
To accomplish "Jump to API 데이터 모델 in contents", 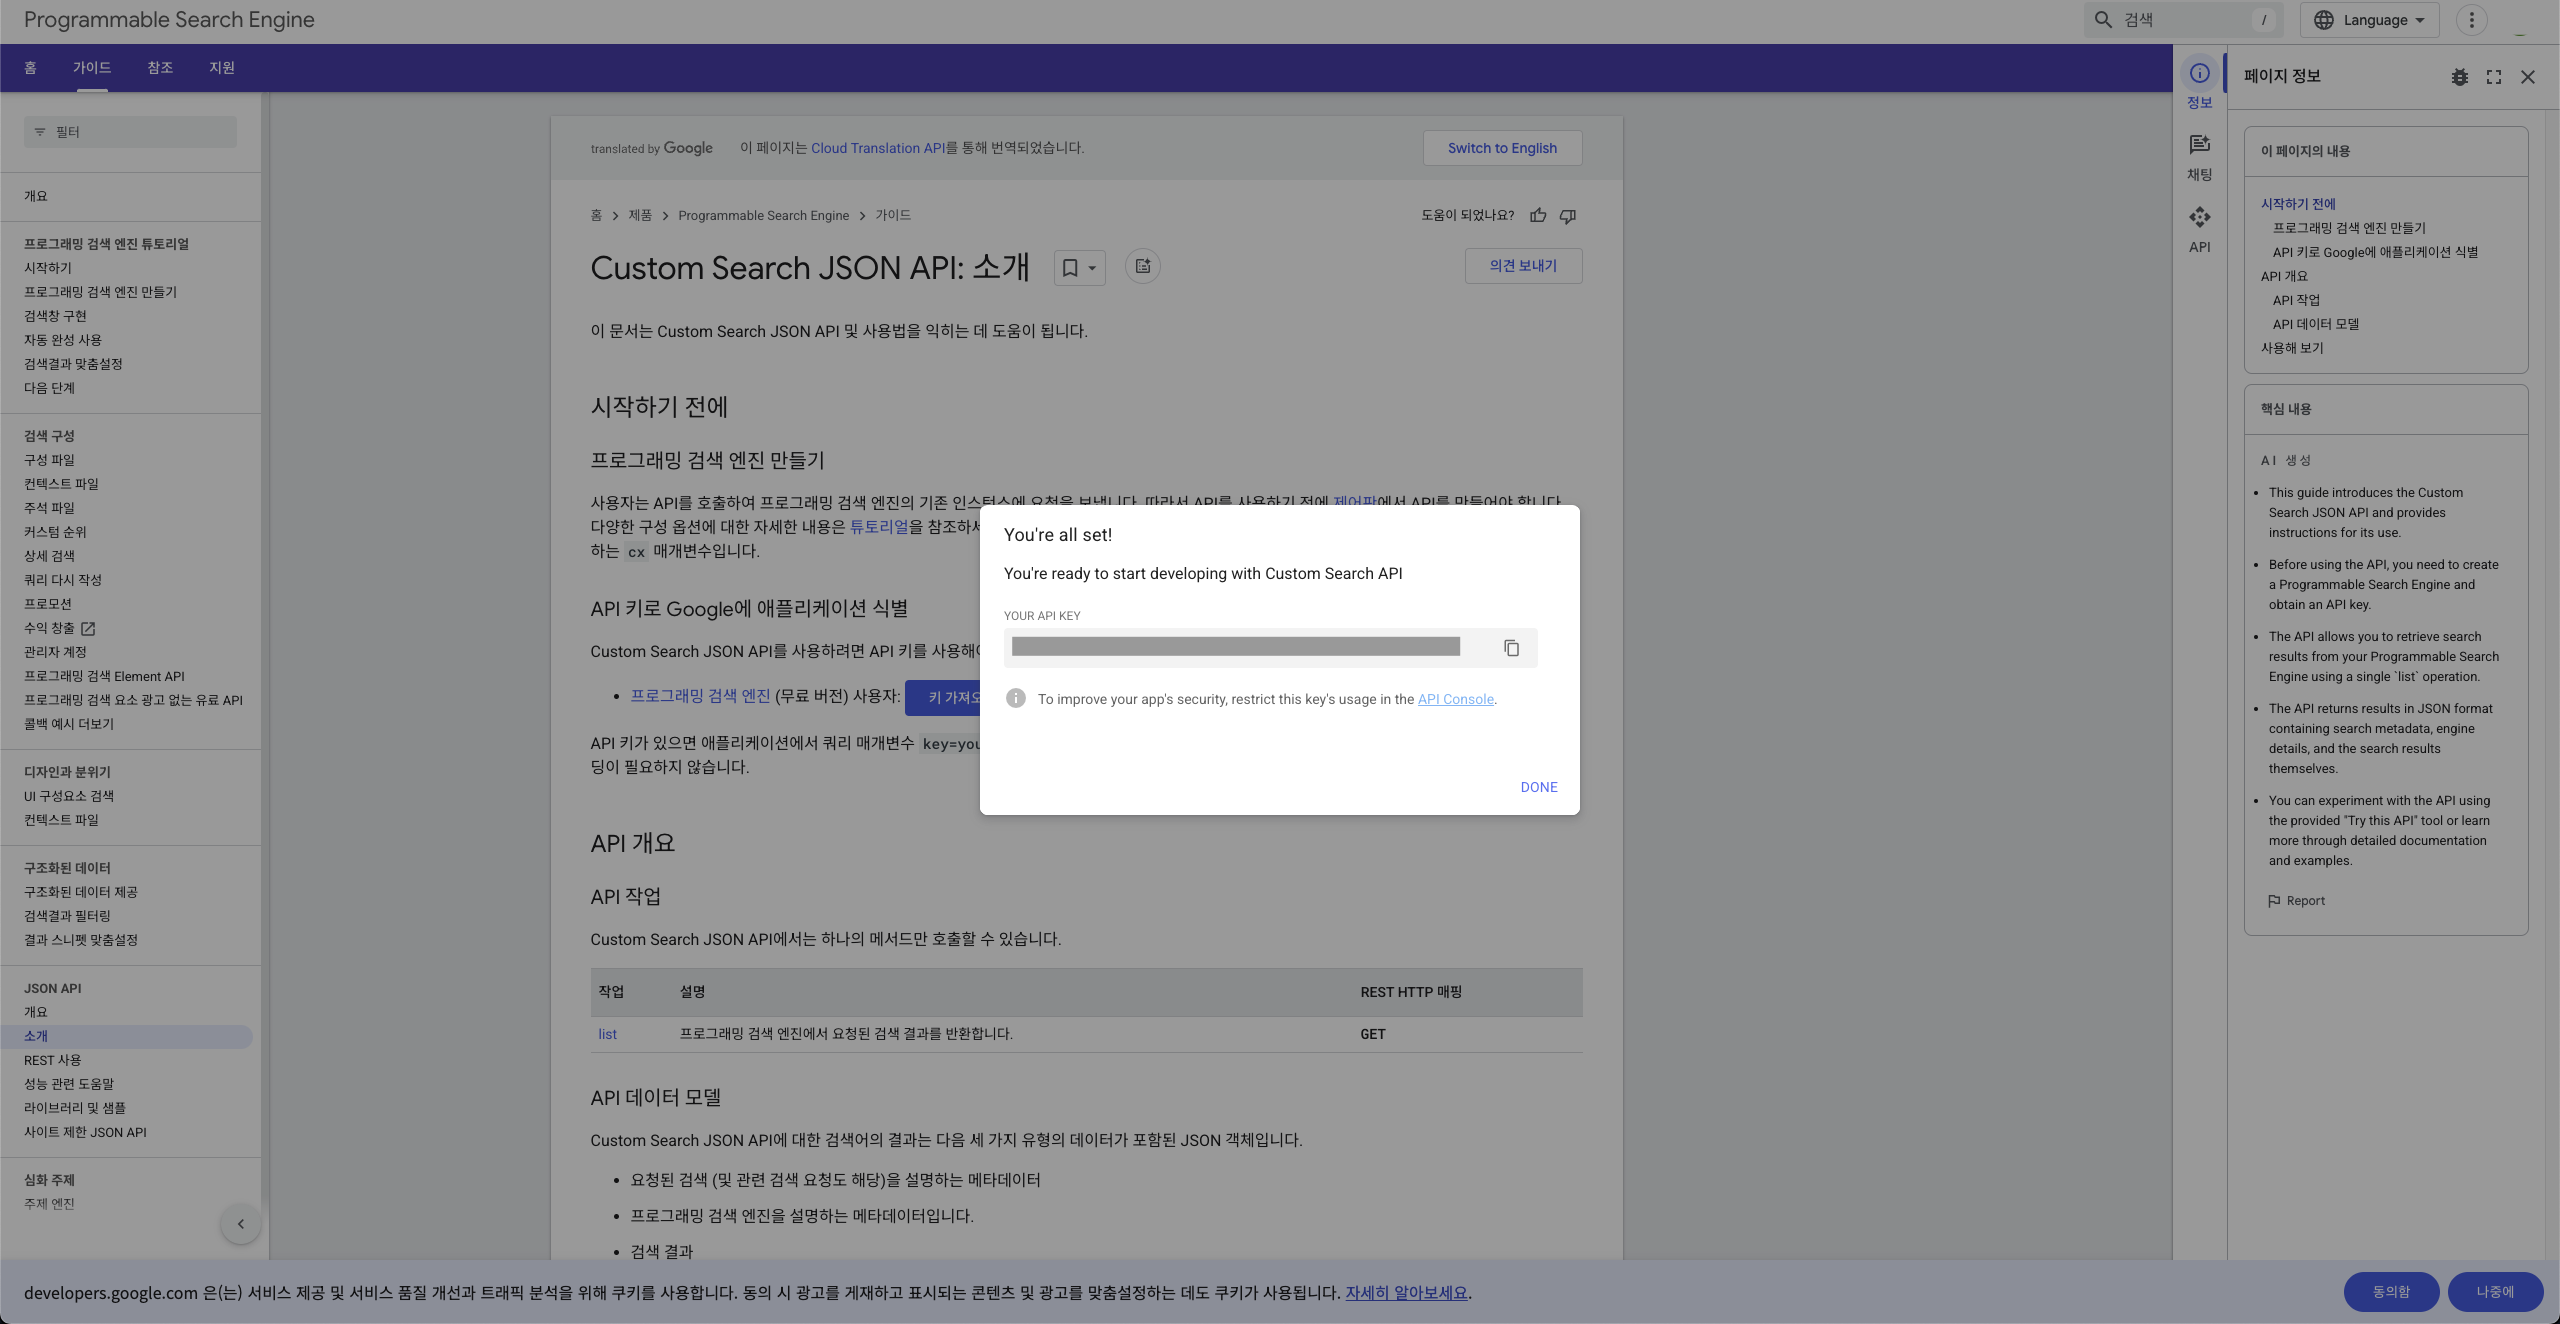I will [x=2316, y=324].
